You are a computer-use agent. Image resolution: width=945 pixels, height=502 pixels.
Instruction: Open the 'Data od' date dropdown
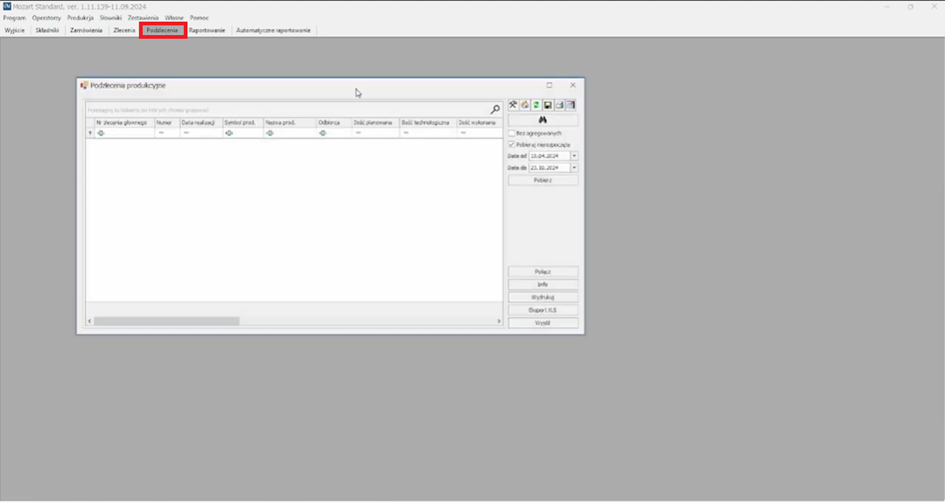[x=574, y=156]
